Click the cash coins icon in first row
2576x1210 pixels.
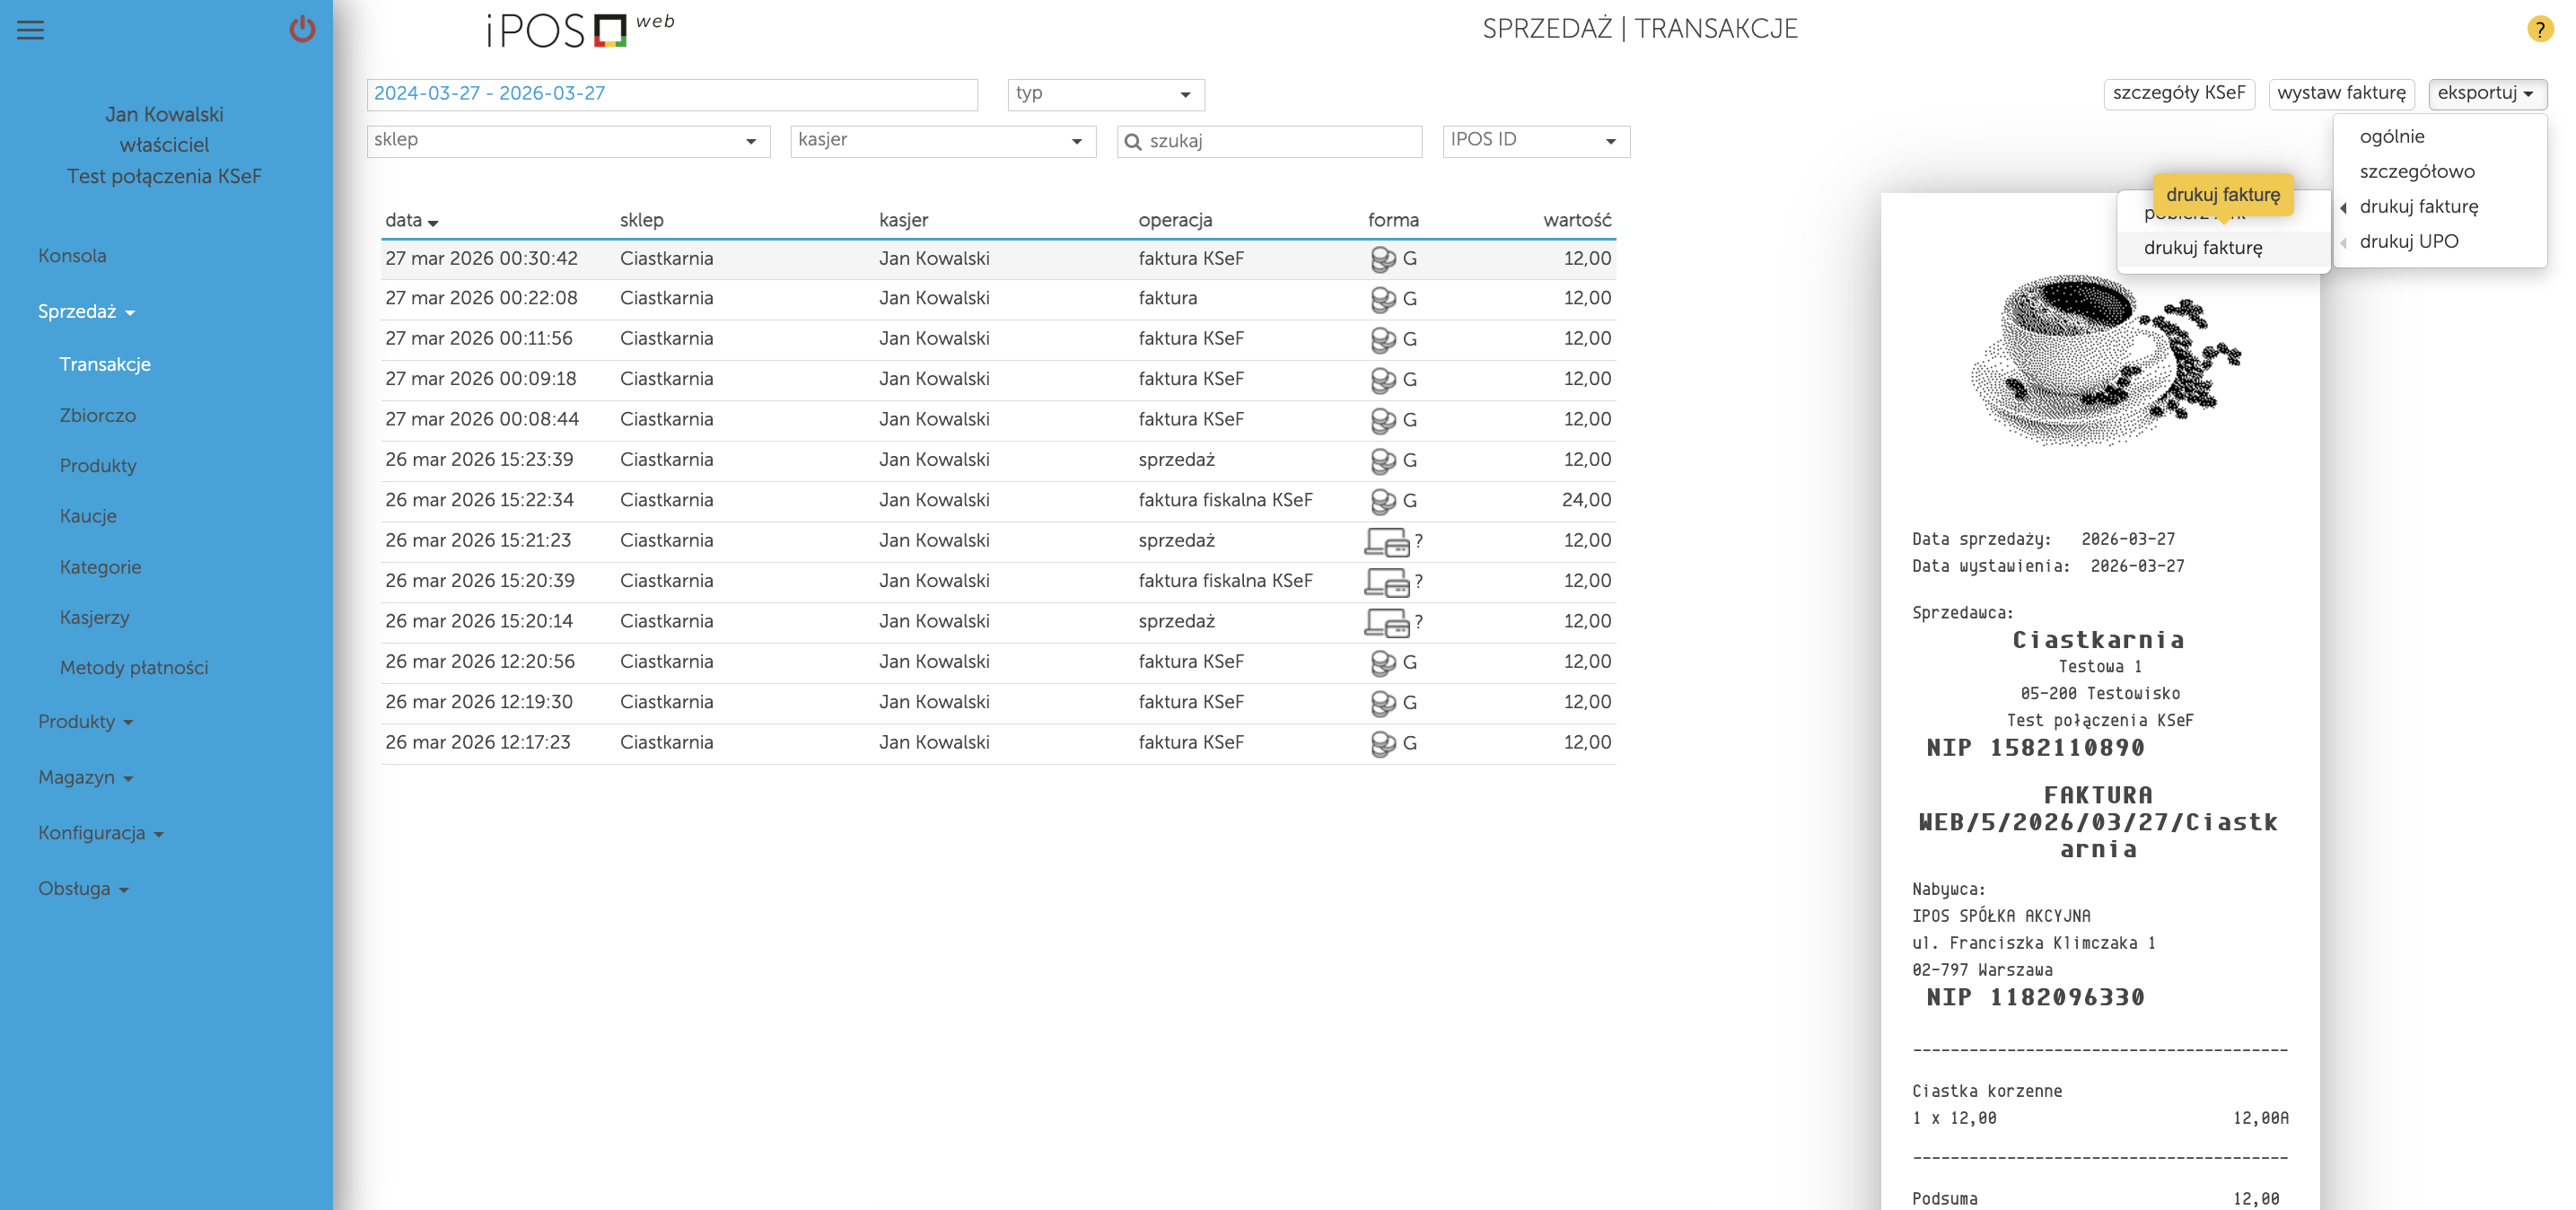pyautogui.click(x=1382, y=259)
